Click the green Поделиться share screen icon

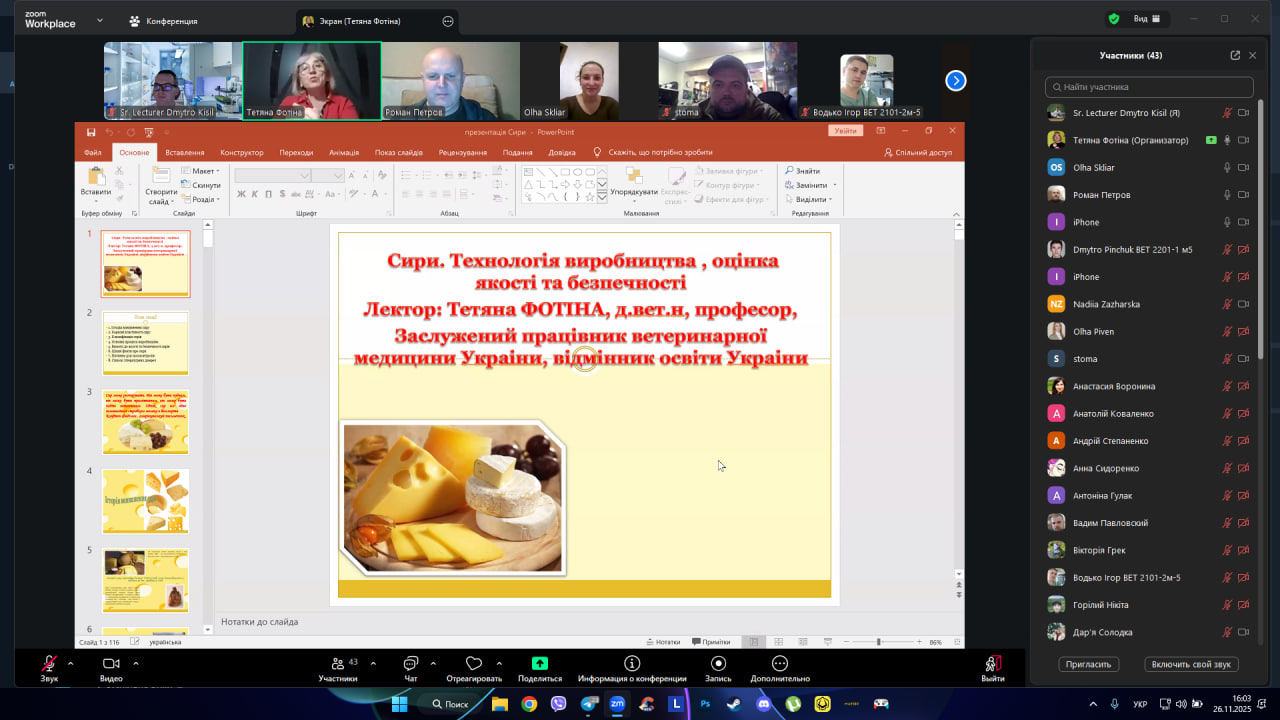click(540, 663)
